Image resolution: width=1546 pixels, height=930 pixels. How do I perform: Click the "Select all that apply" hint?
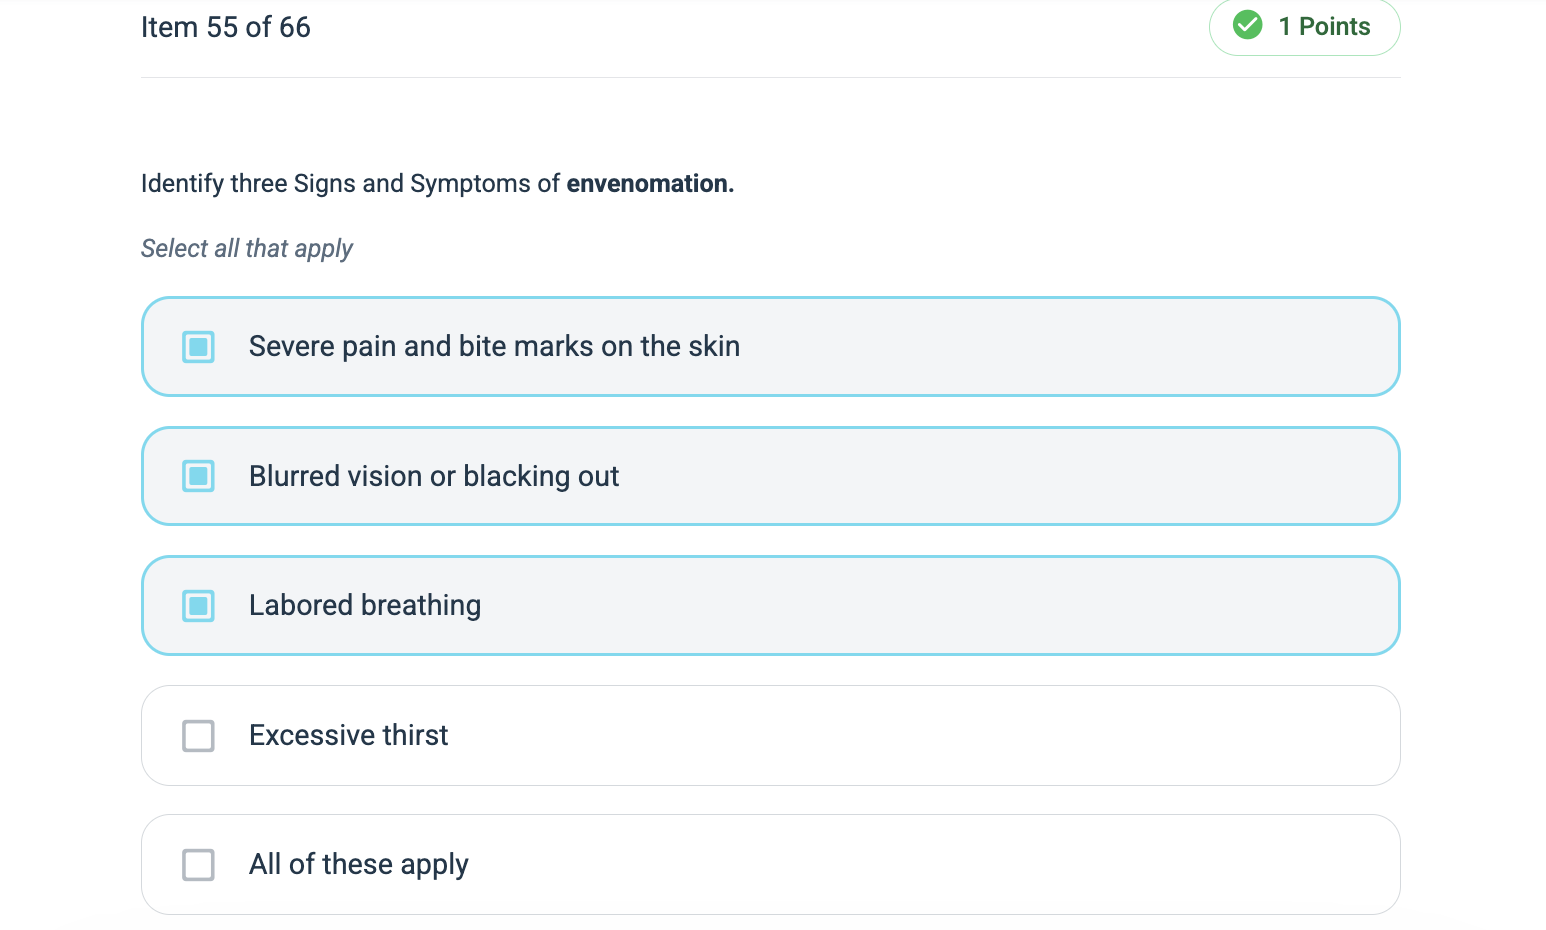pyautogui.click(x=247, y=248)
